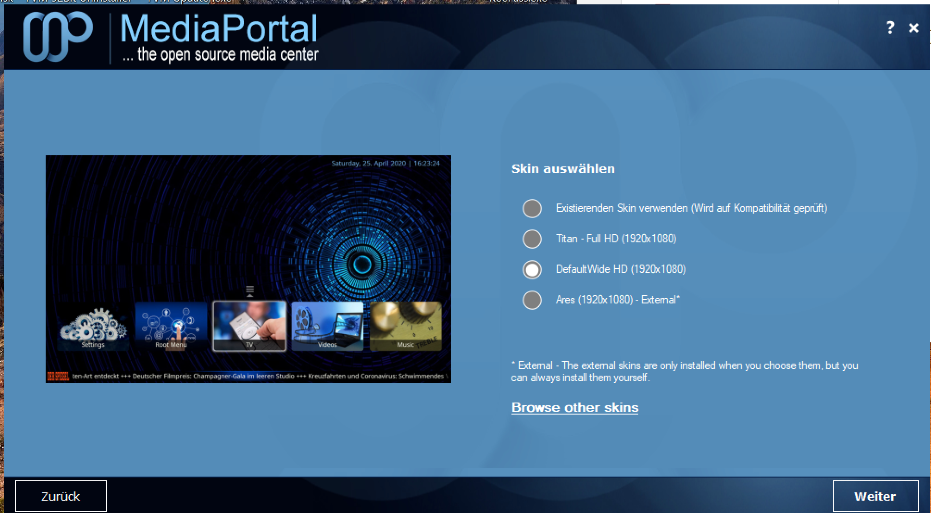Screen dimensions: 931x513
Task: Click the MediaPortal logo icon
Action: point(59,37)
